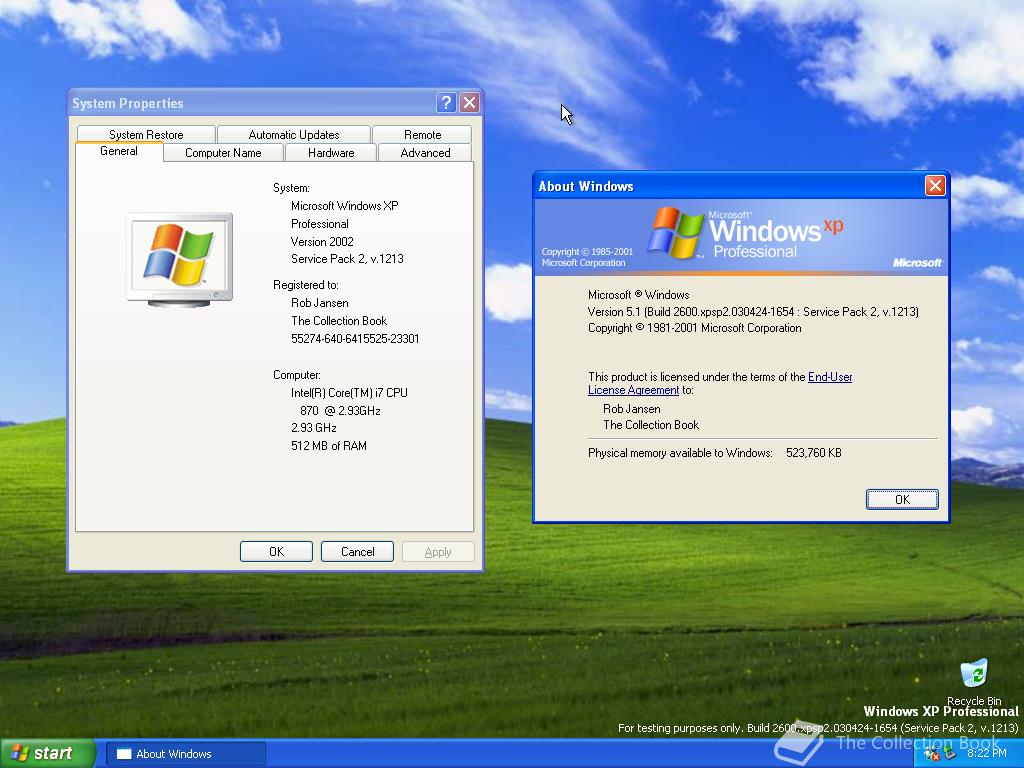Click the "2.93 GHz" speed text
The width and height of the screenshot is (1024, 768).
pos(313,428)
